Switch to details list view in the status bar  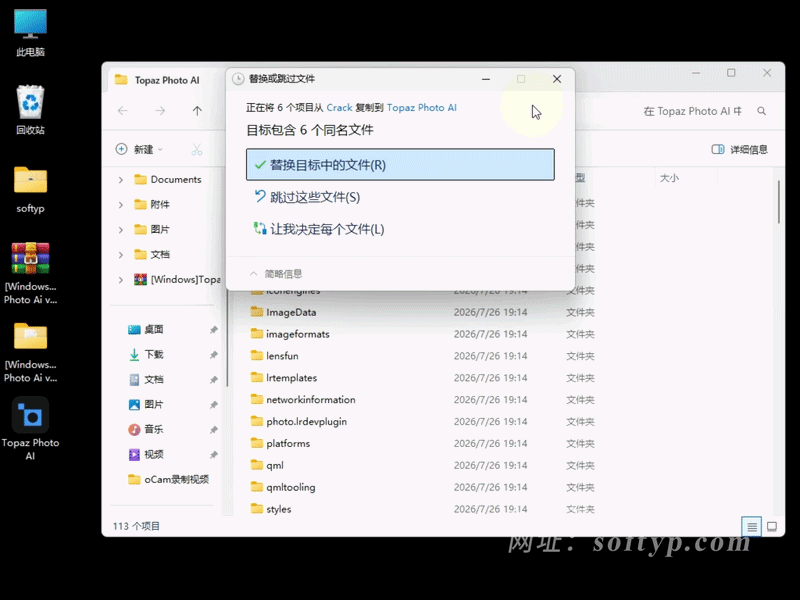point(752,527)
